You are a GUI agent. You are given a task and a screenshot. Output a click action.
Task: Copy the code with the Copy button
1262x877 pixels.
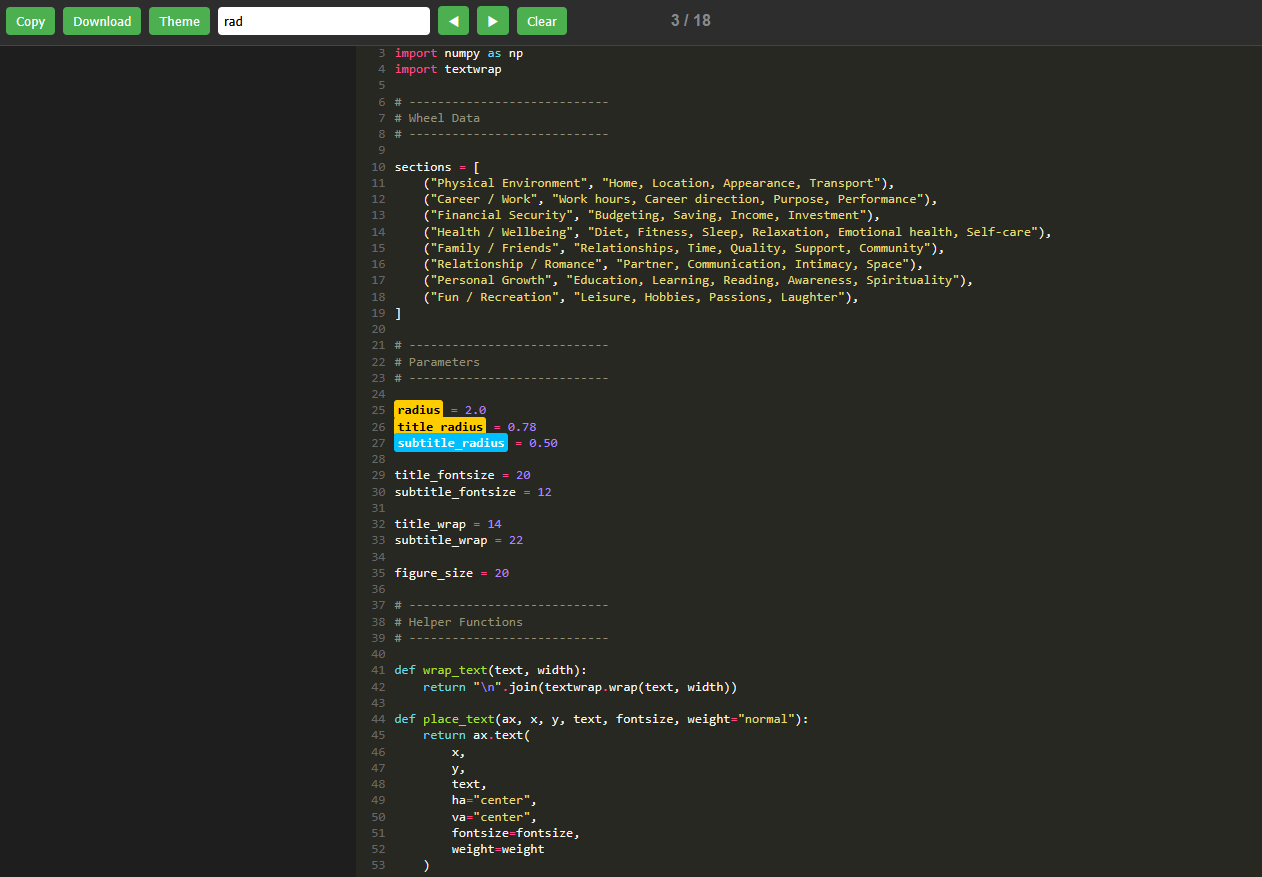[x=30, y=21]
